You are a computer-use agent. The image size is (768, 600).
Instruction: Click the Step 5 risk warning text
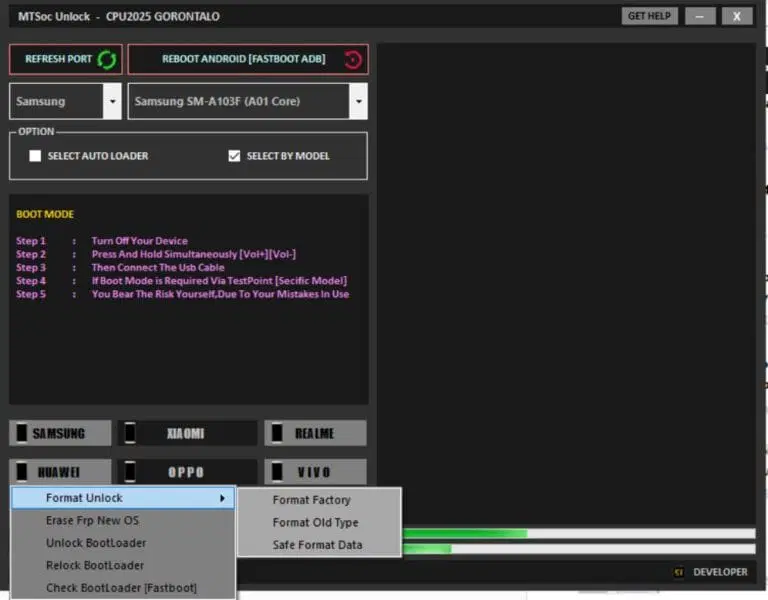coord(220,294)
